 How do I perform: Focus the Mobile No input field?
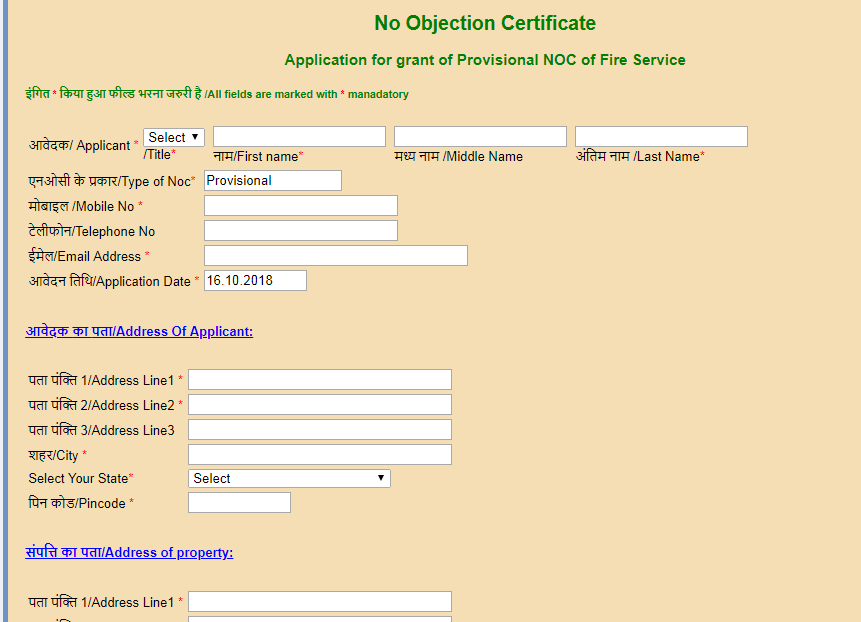300,205
